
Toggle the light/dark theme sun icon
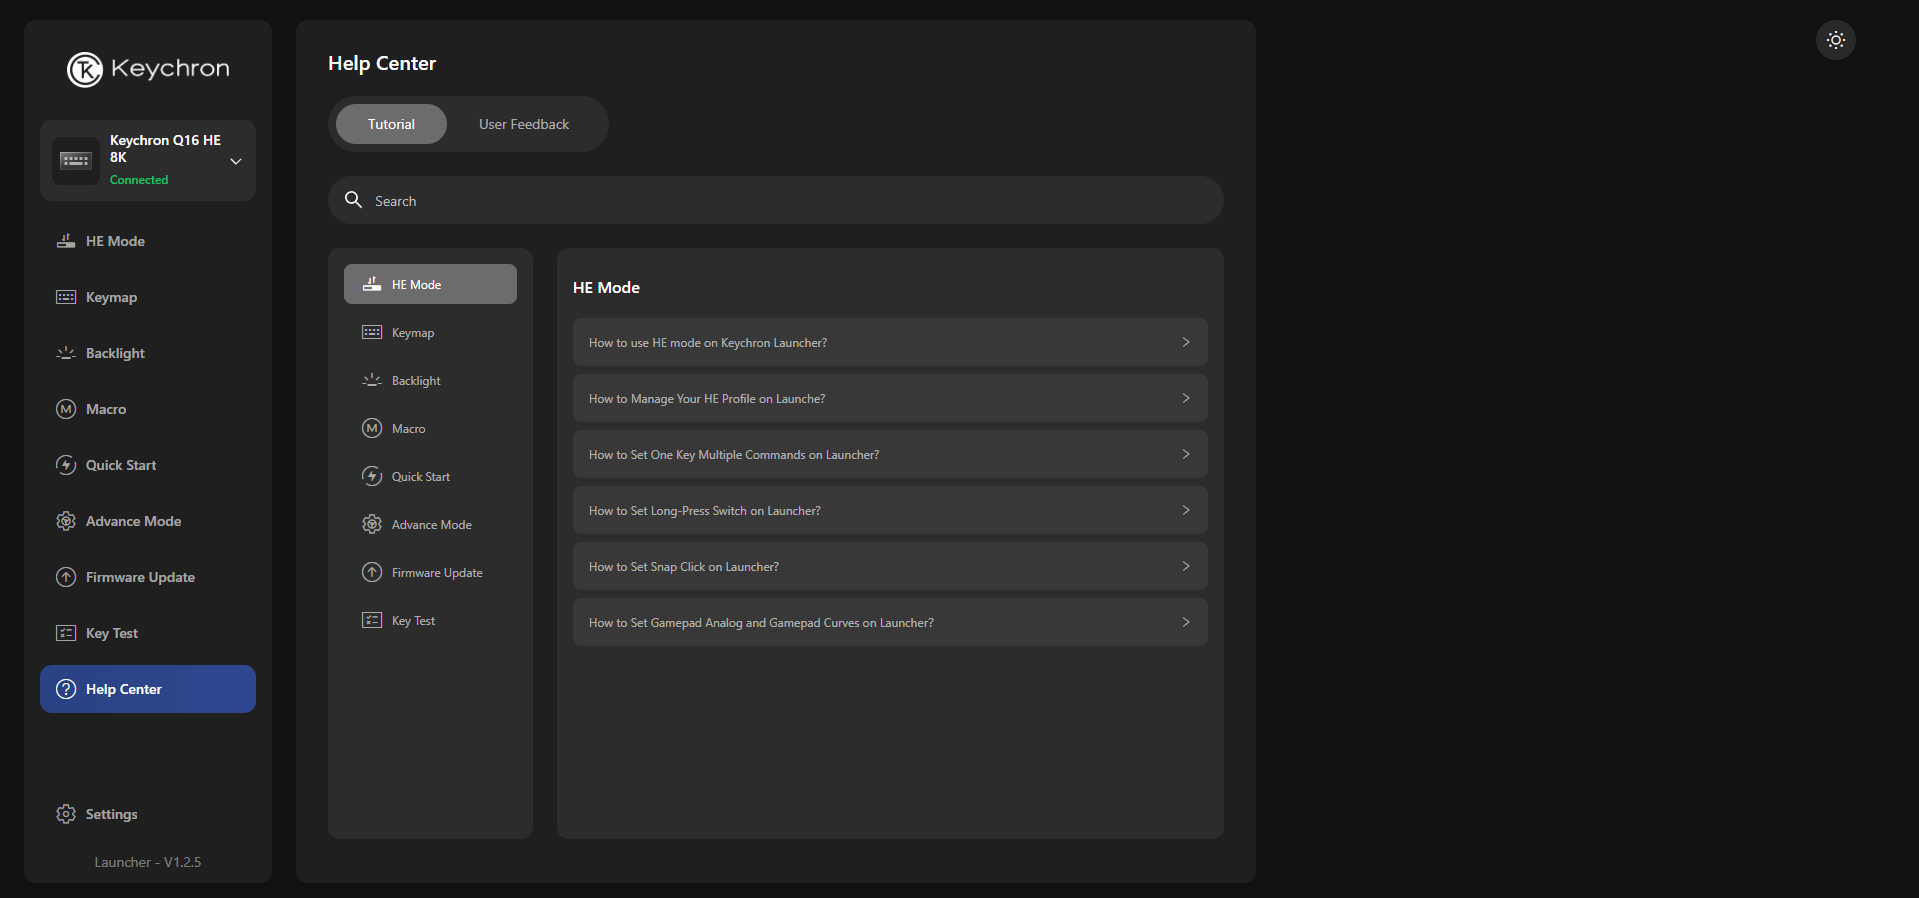point(1835,40)
